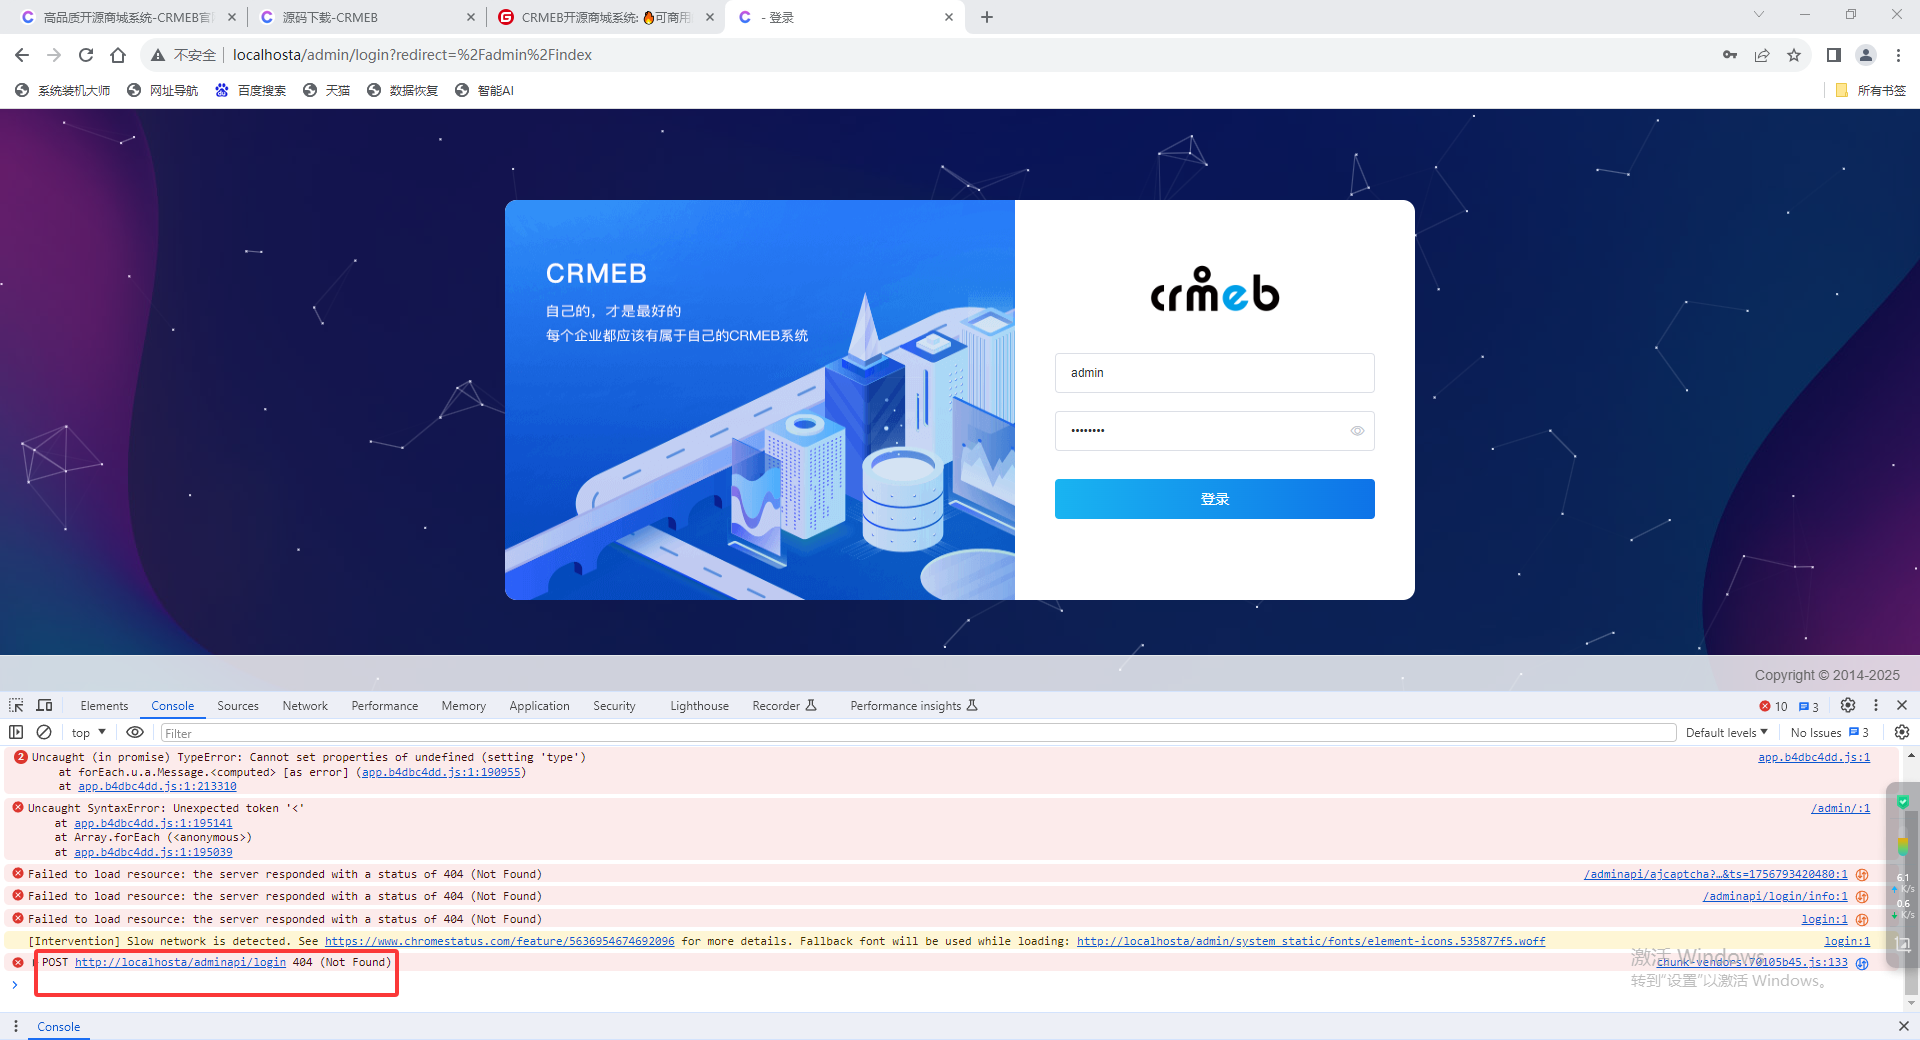This screenshot has height=1040, width=1920.
Task: Select the drawer Console tab
Action: click(59, 1027)
